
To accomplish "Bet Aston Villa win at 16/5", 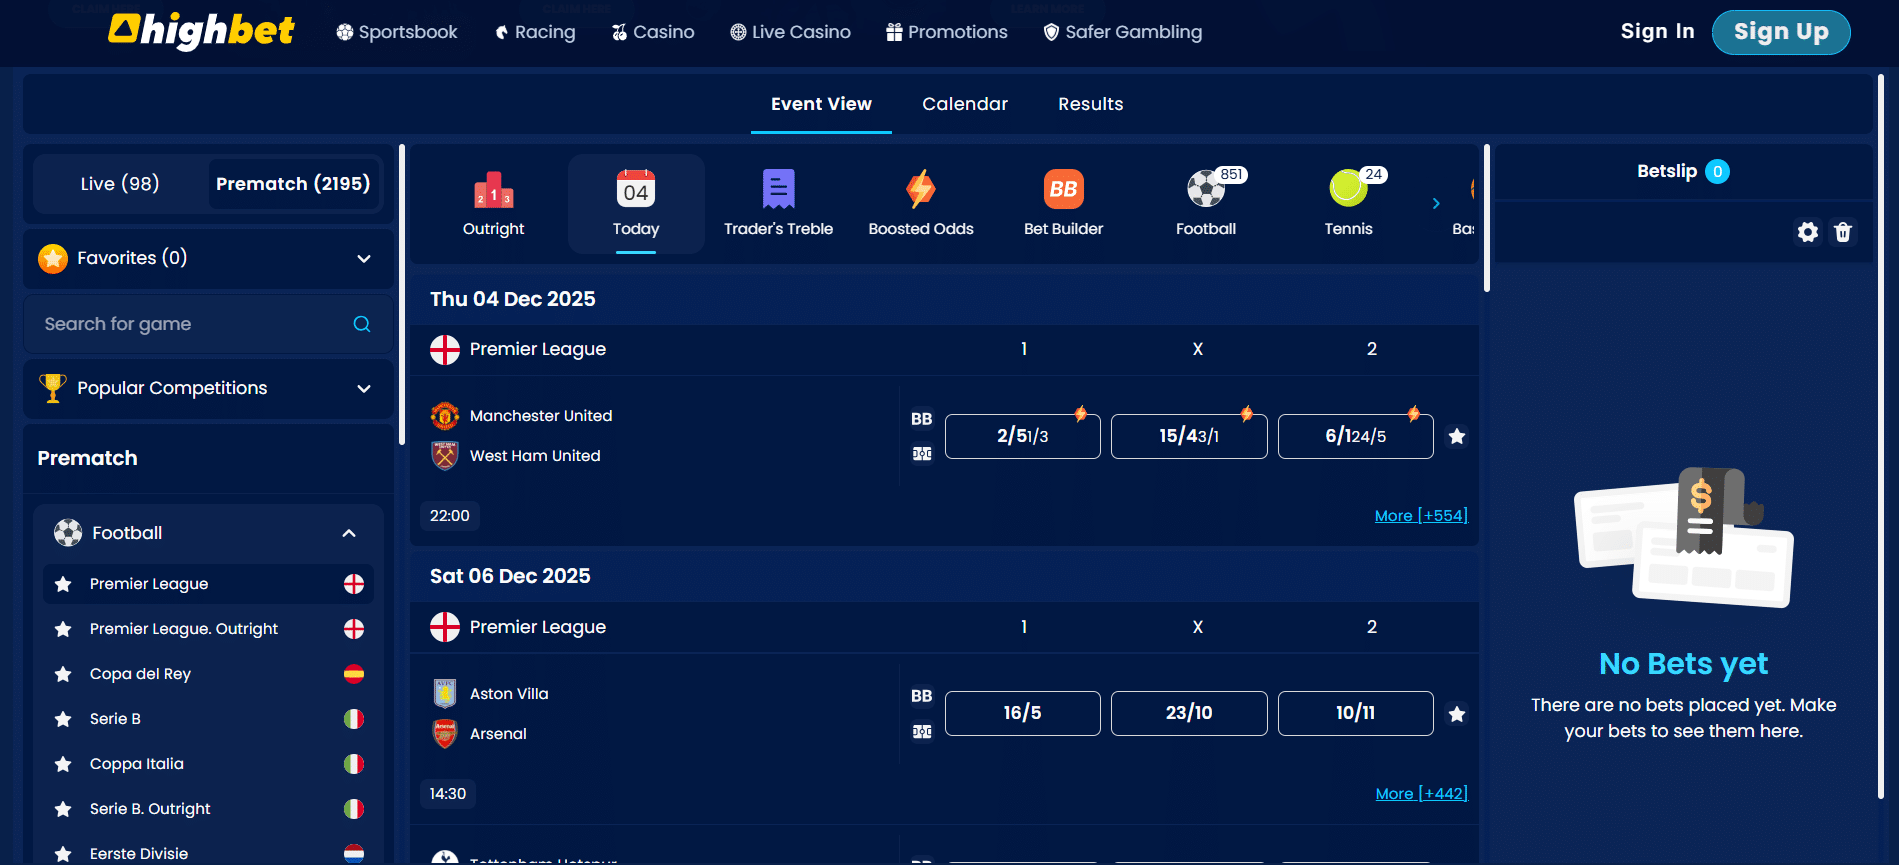I will coord(1023,714).
